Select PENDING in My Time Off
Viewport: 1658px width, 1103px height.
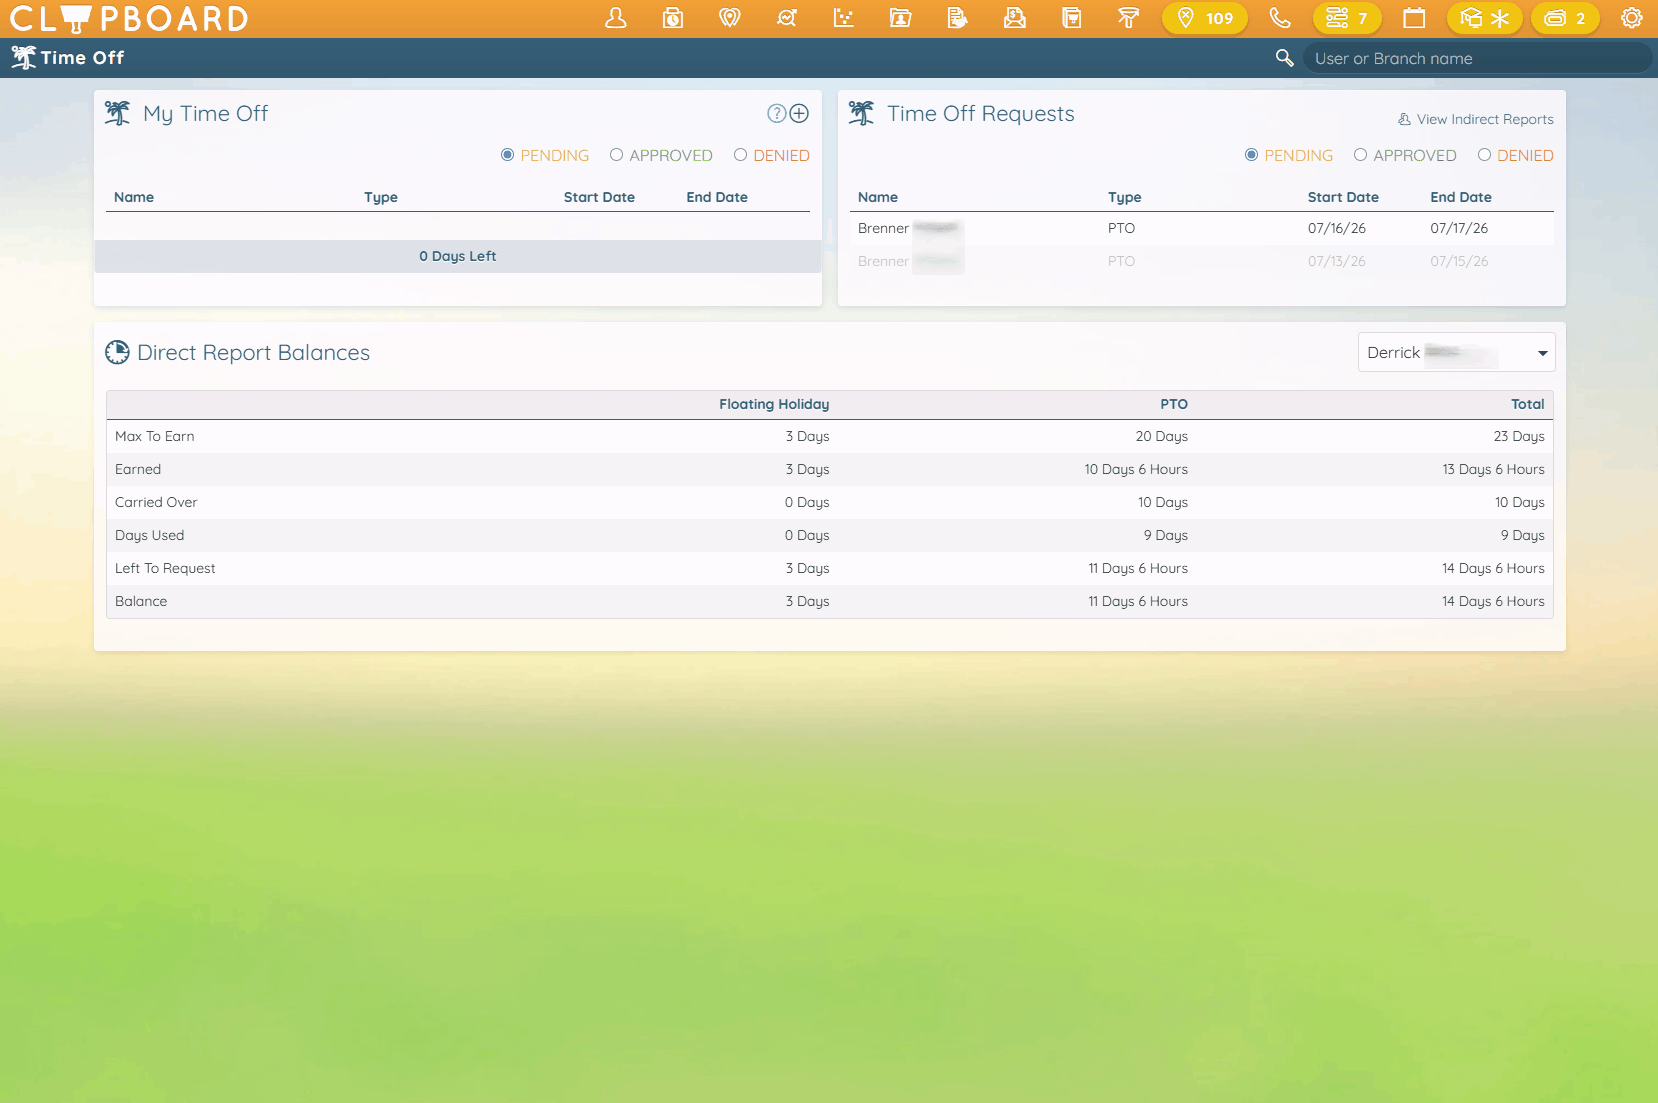[x=545, y=155]
